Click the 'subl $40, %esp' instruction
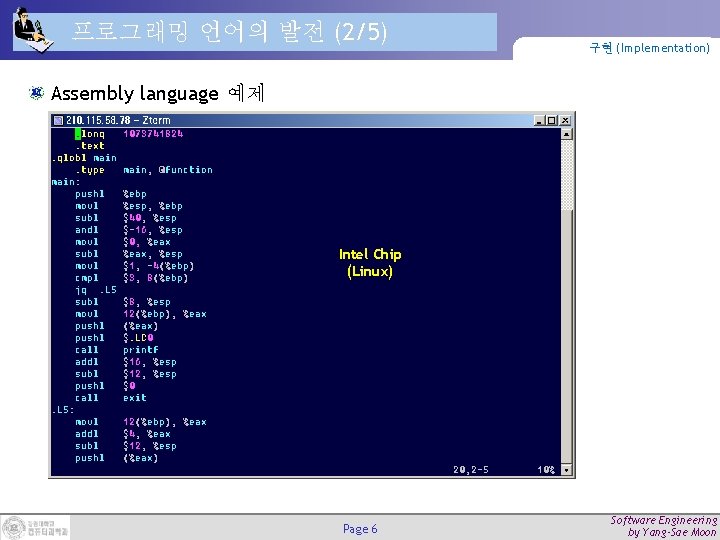 tap(126, 218)
